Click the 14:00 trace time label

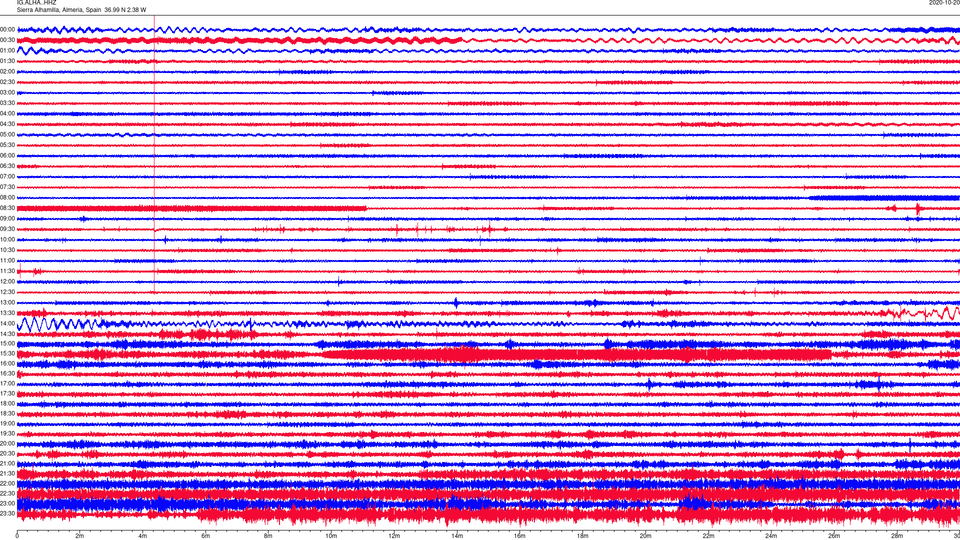point(8,323)
